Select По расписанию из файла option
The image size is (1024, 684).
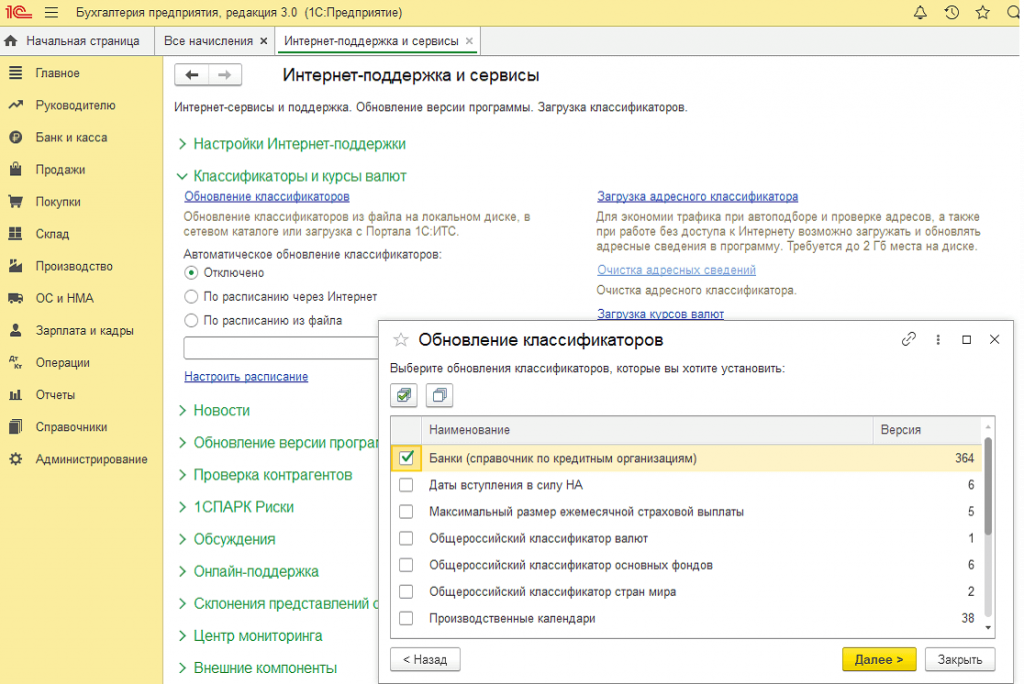coord(191,320)
